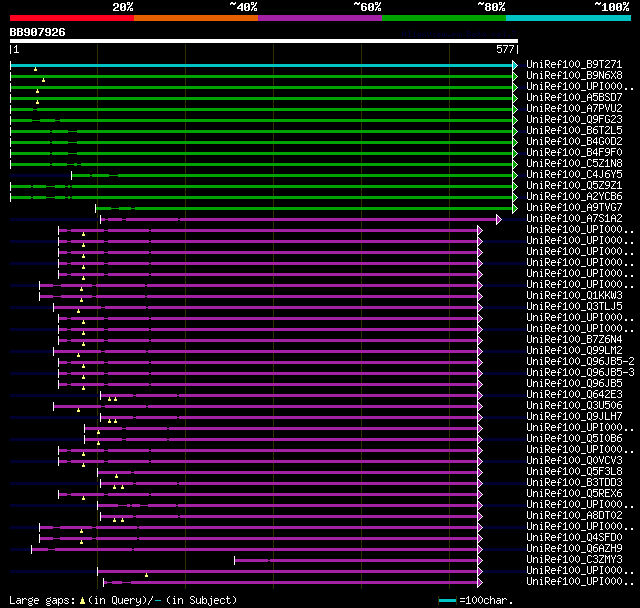The image size is (640, 608).
Task: Click the arrowhead ending the UniRef100_B9N6X8 bar
Action: pyautogui.click(x=515, y=76)
